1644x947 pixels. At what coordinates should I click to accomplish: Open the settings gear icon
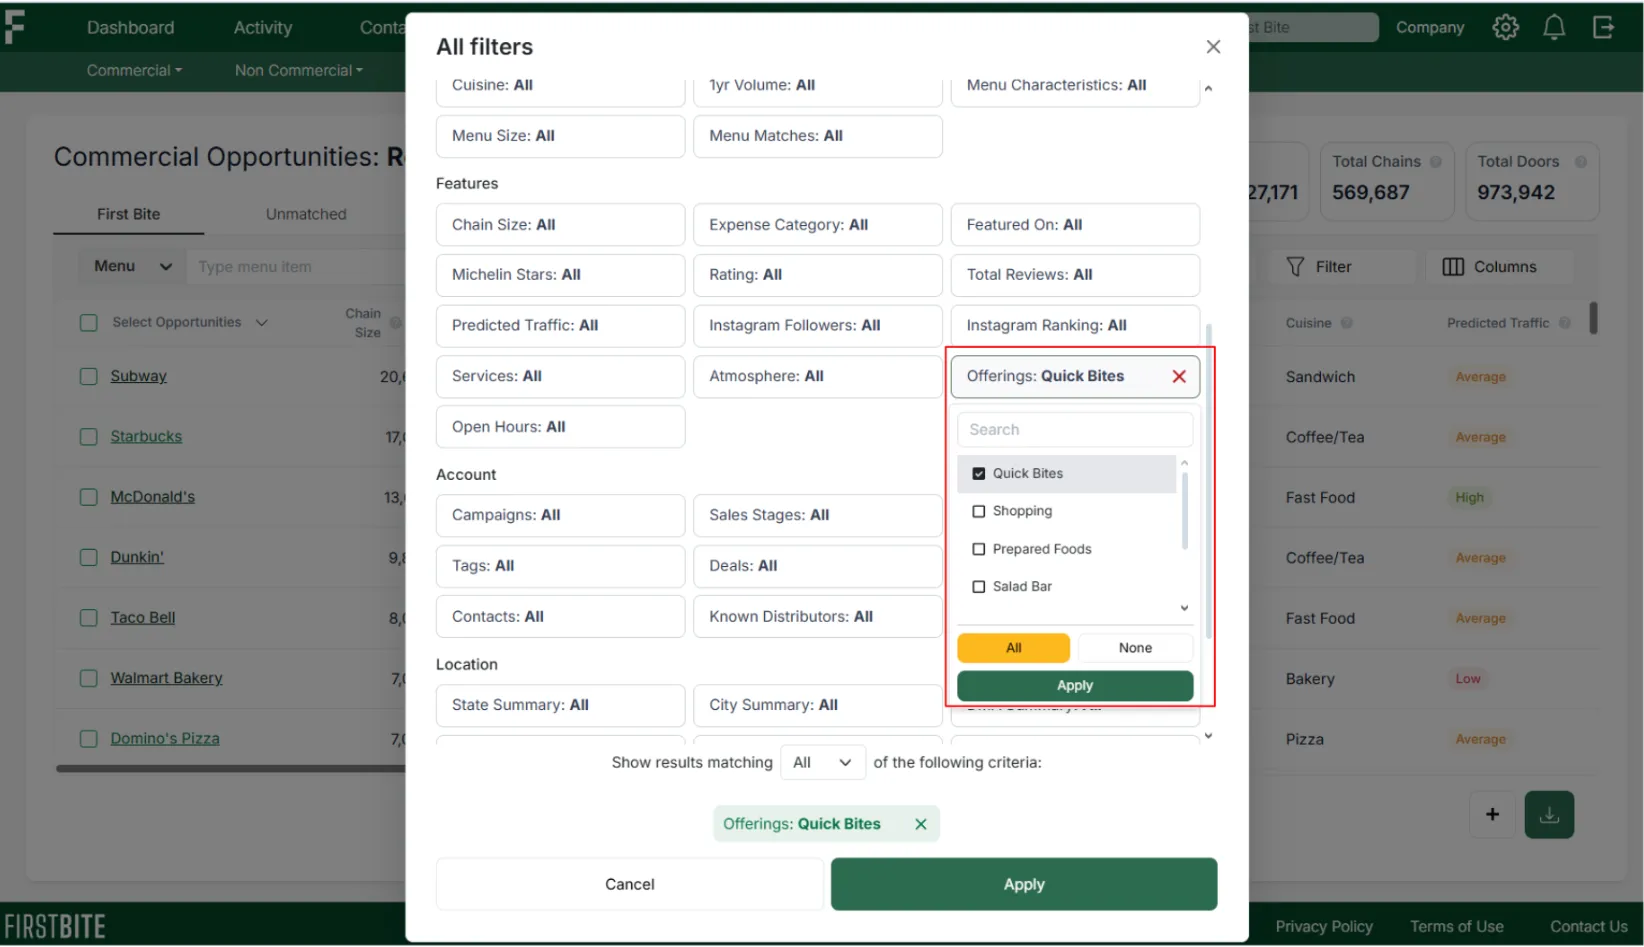pyautogui.click(x=1505, y=28)
